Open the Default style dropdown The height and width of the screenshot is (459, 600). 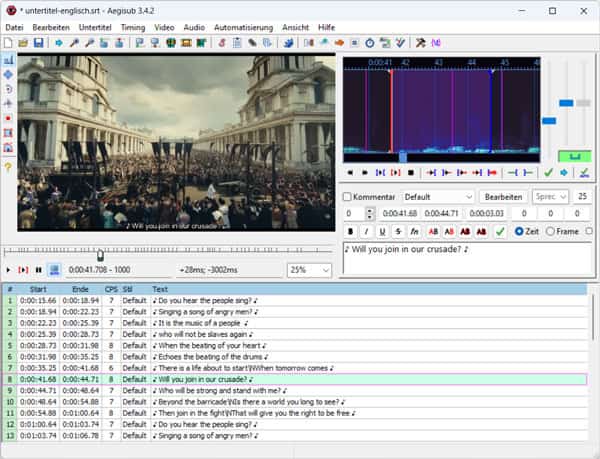coord(438,197)
